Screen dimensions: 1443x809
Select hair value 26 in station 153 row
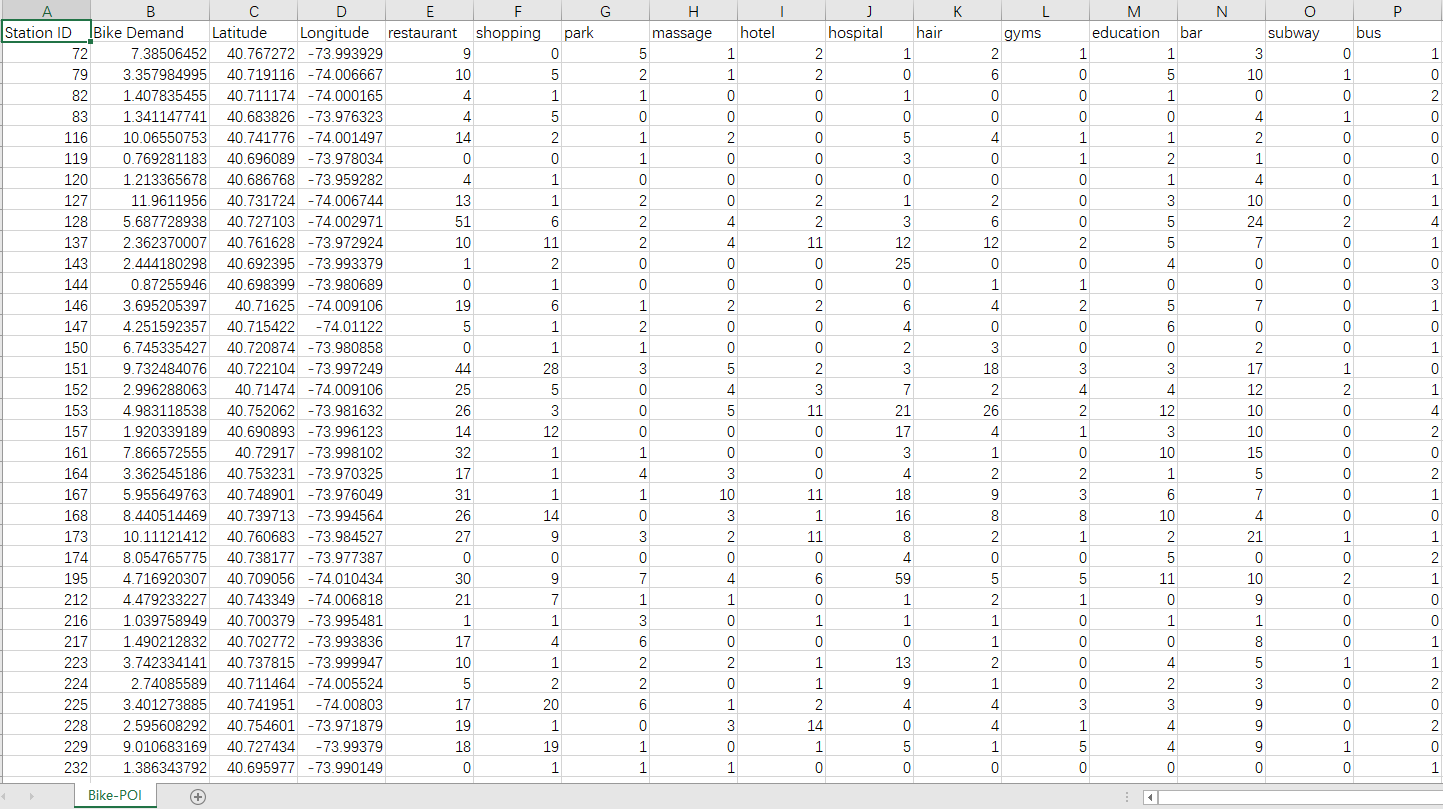point(957,410)
